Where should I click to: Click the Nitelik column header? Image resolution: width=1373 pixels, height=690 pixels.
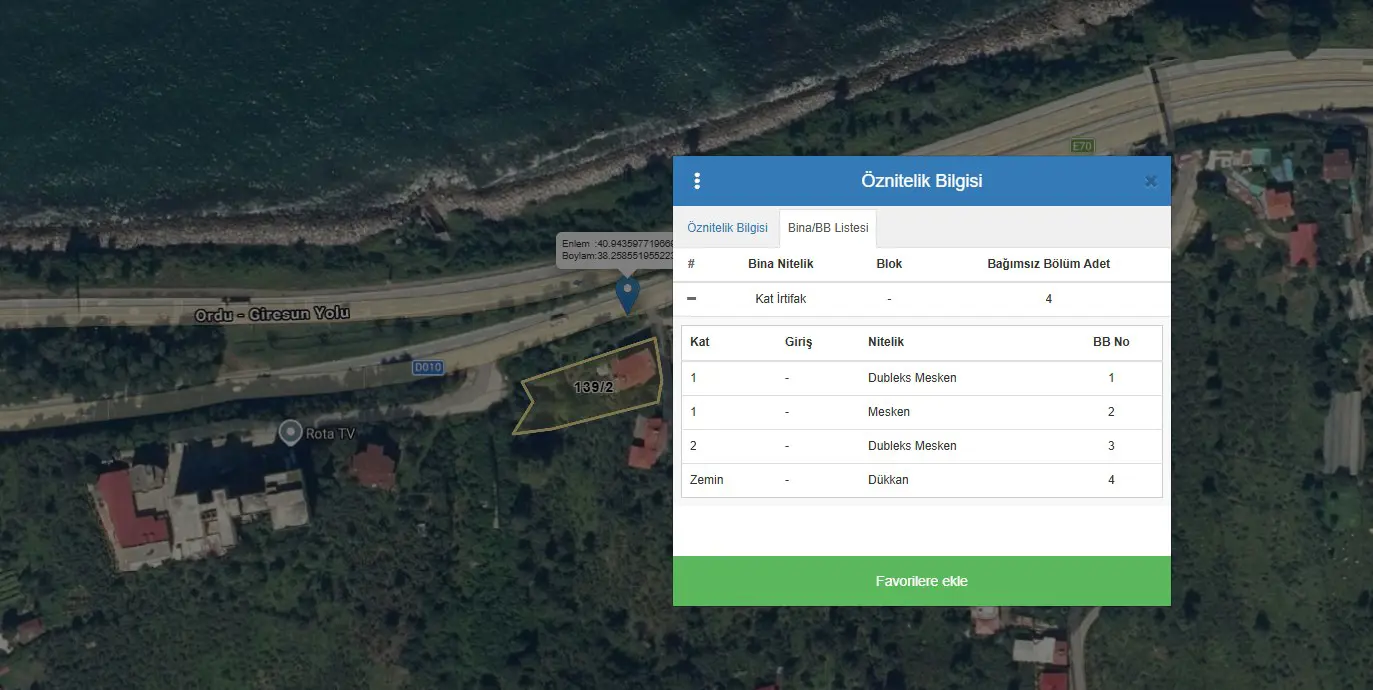[886, 342]
